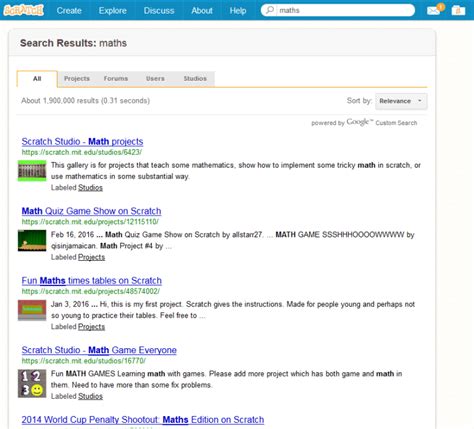Open Scratch Studio - Math Game Everyone
Screen dimensions: 474x429
tap(99, 350)
